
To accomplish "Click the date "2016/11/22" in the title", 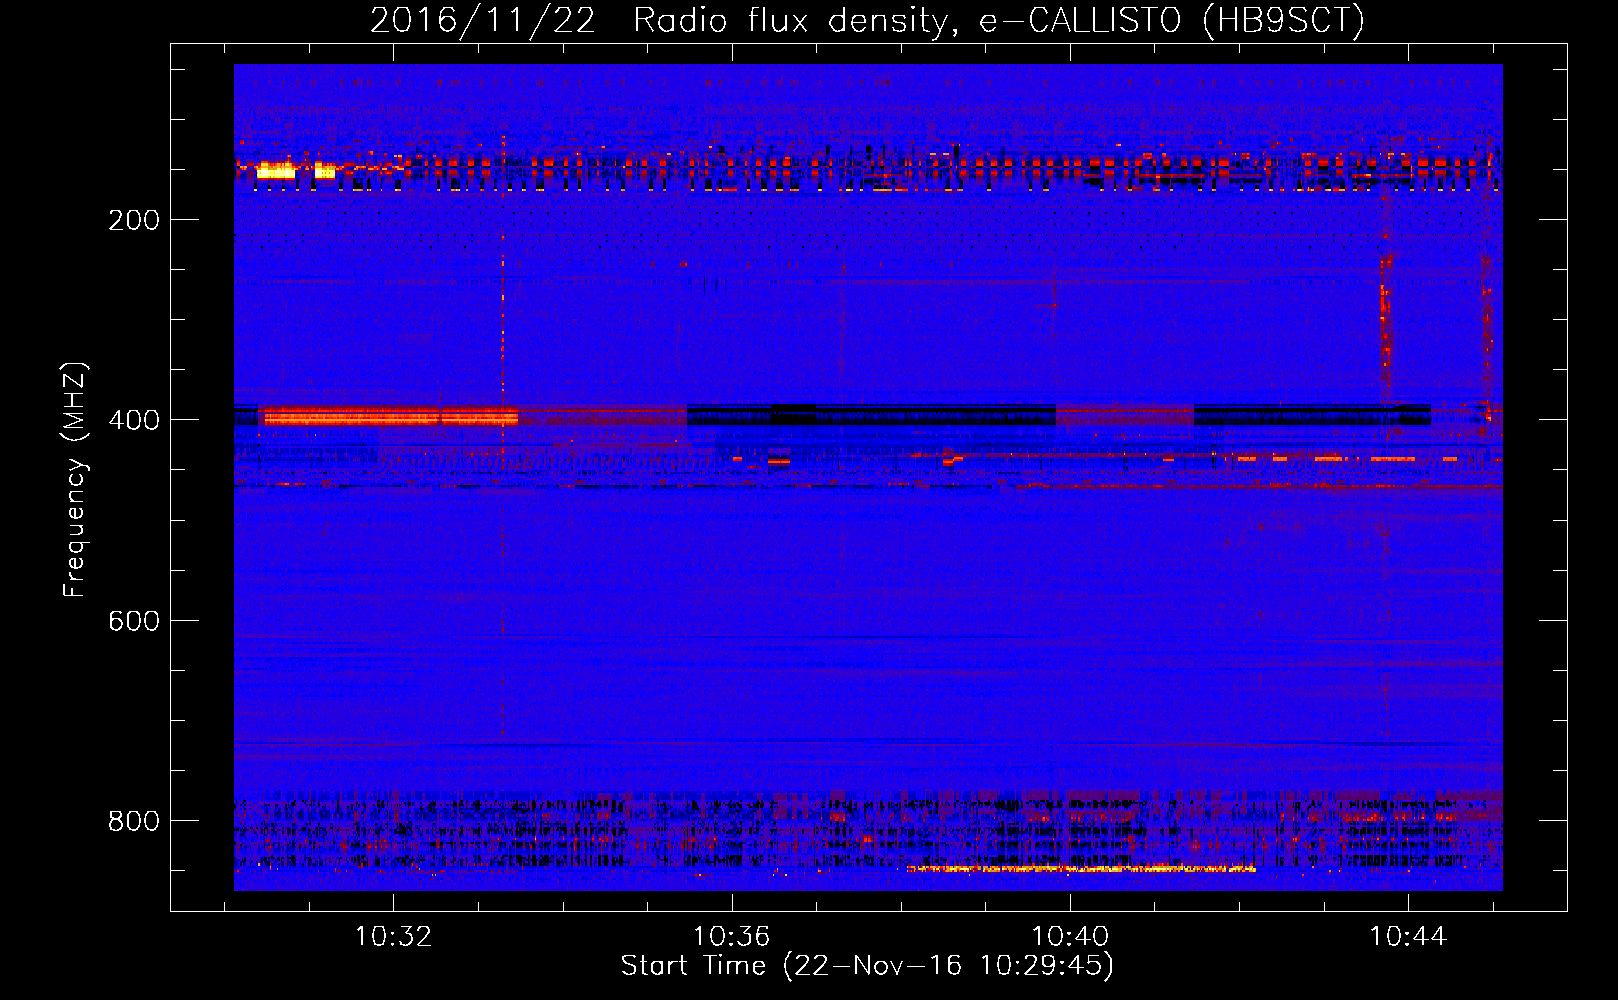I will (483, 20).
